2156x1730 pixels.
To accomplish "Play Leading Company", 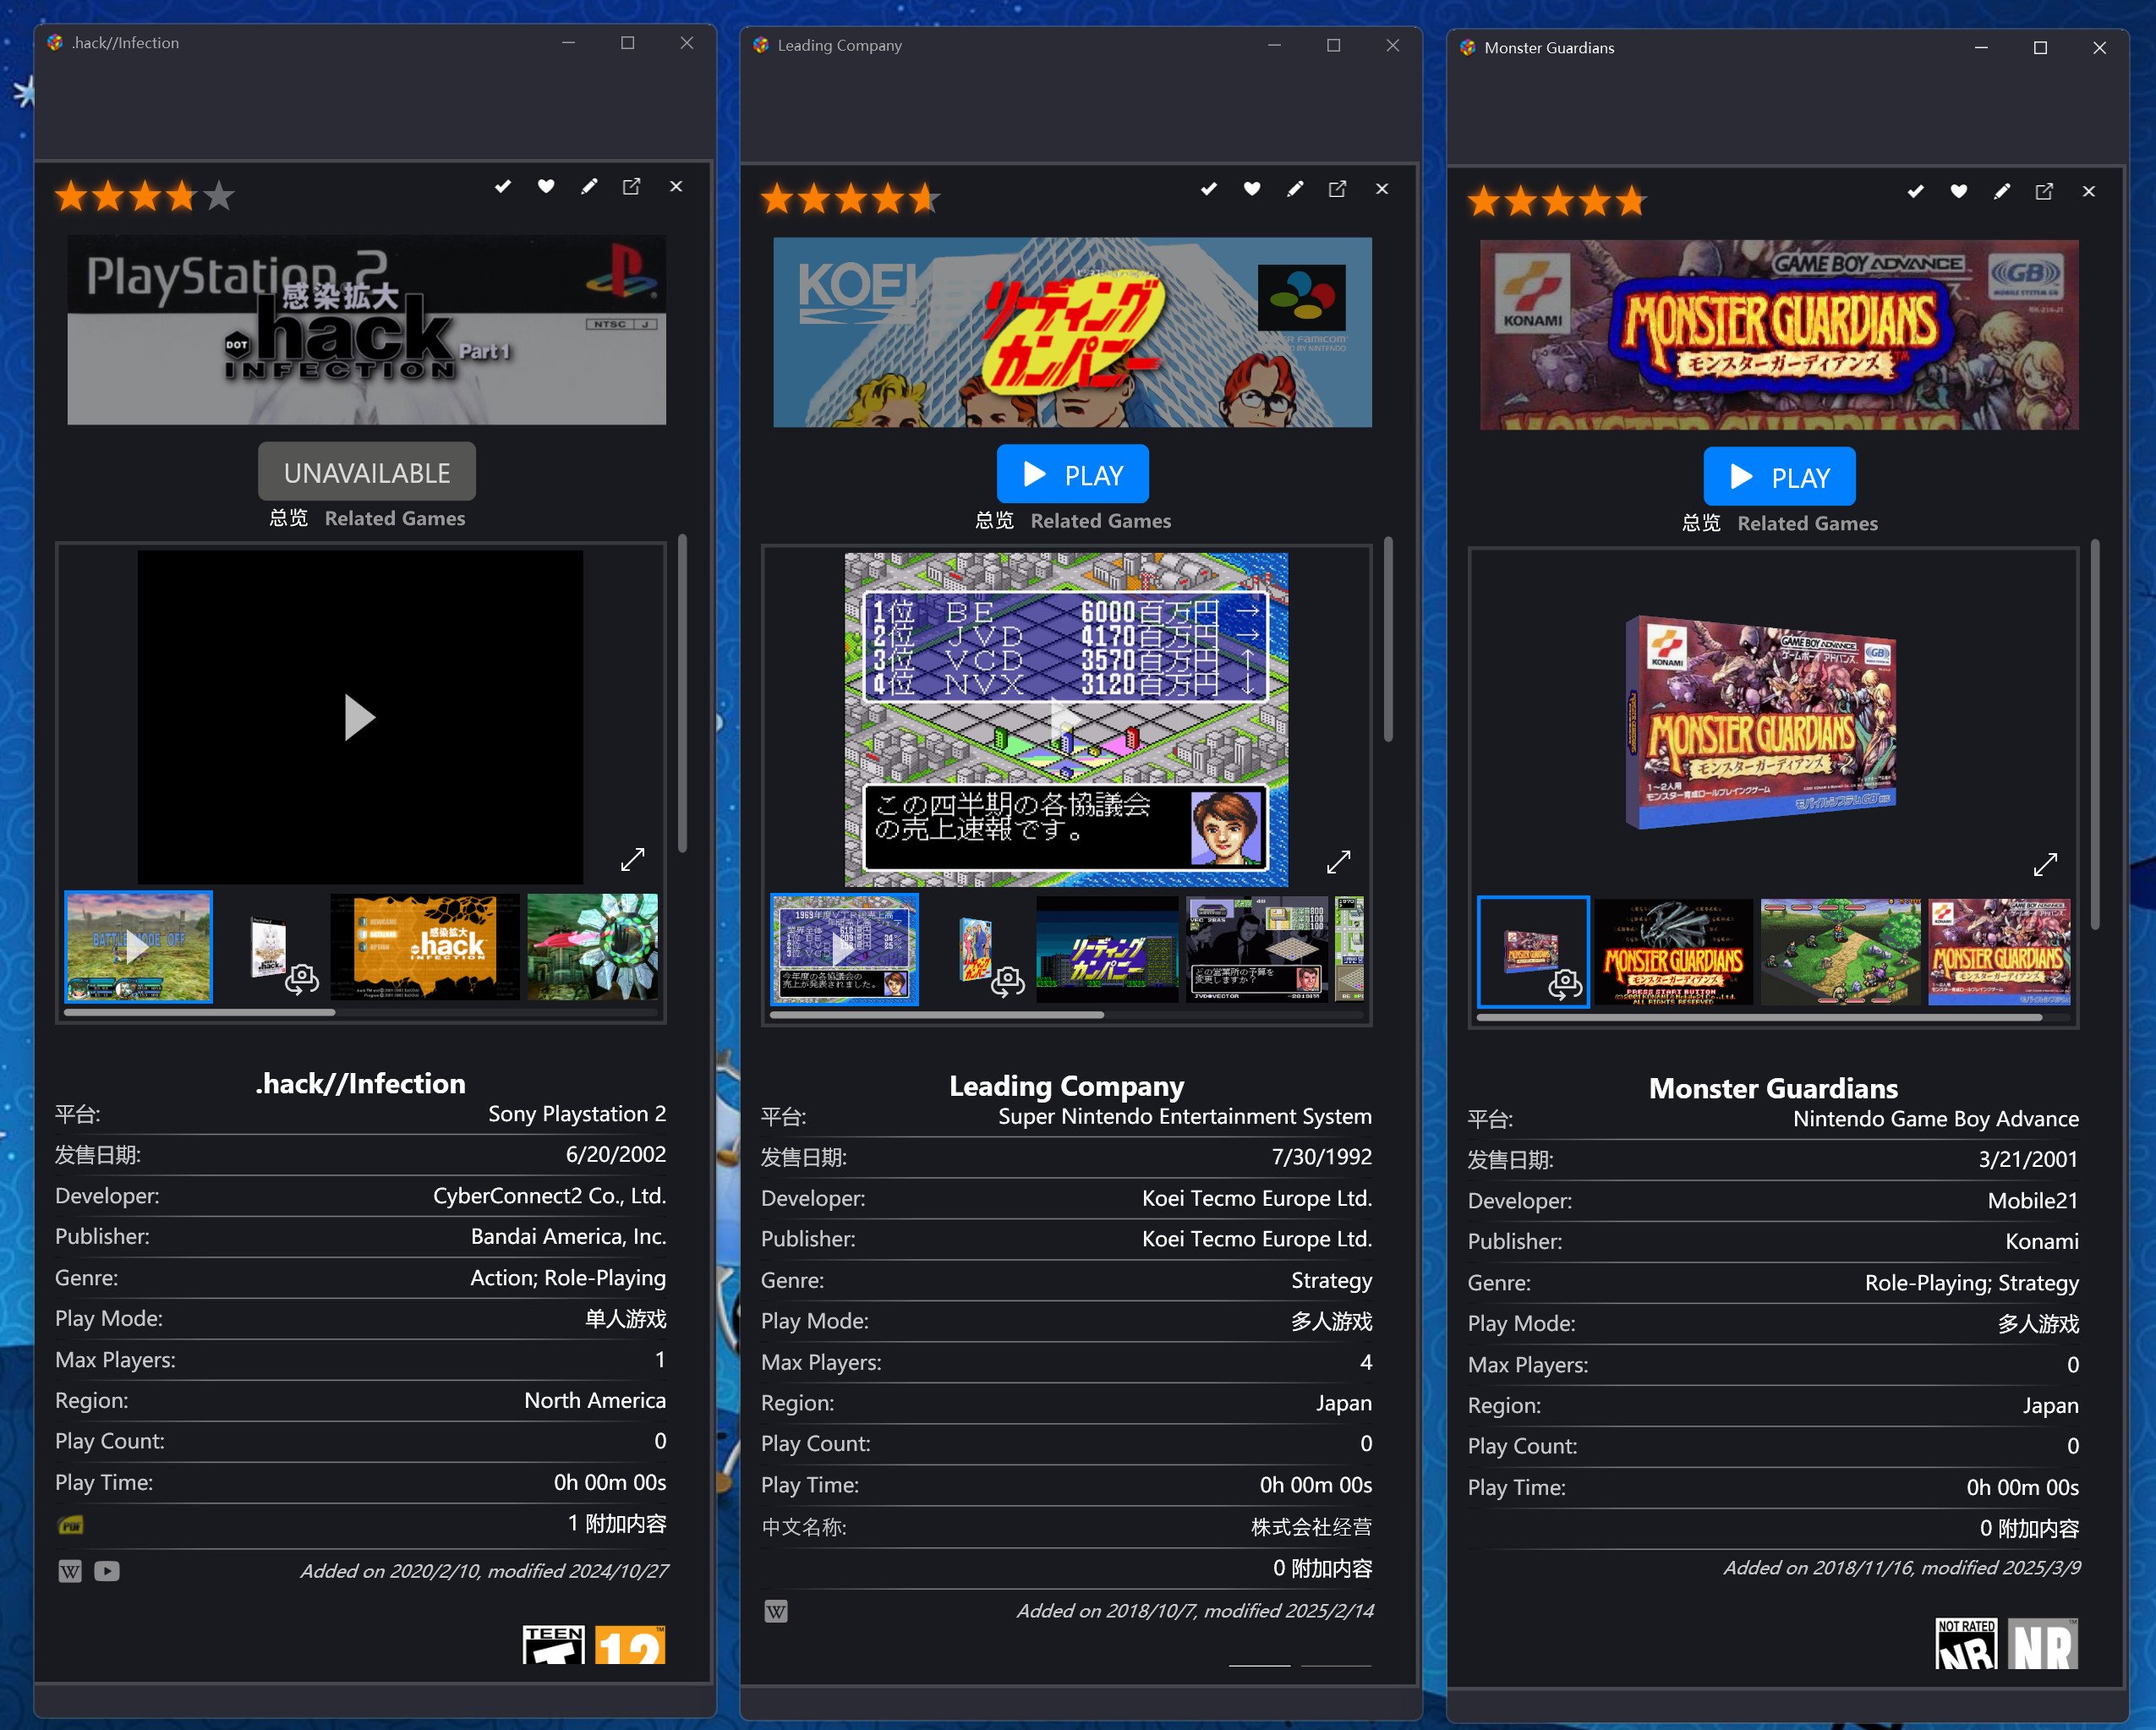I will [x=1073, y=475].
